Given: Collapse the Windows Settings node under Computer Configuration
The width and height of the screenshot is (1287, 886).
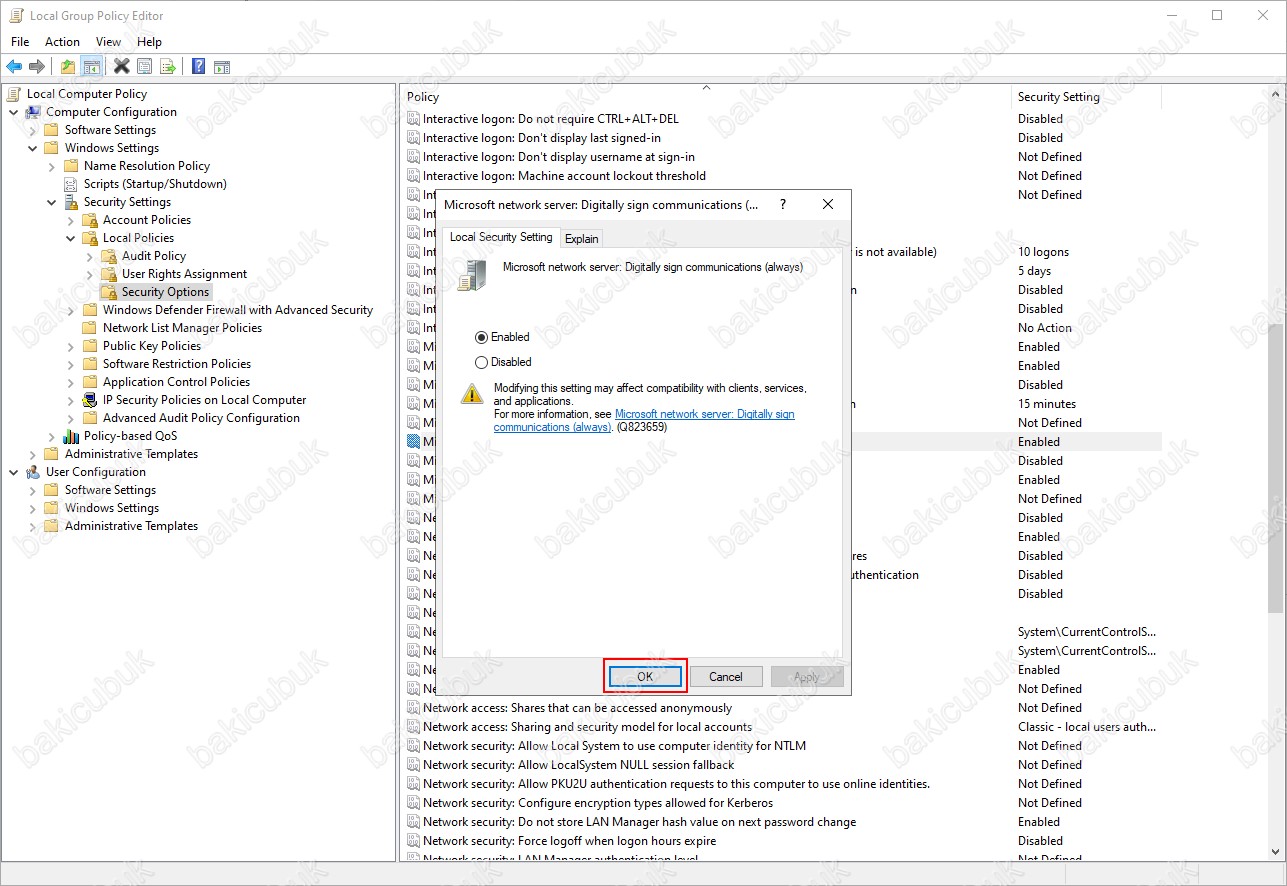Looking at the screenshot, I should pyautogui.click(x=33, y=148).
